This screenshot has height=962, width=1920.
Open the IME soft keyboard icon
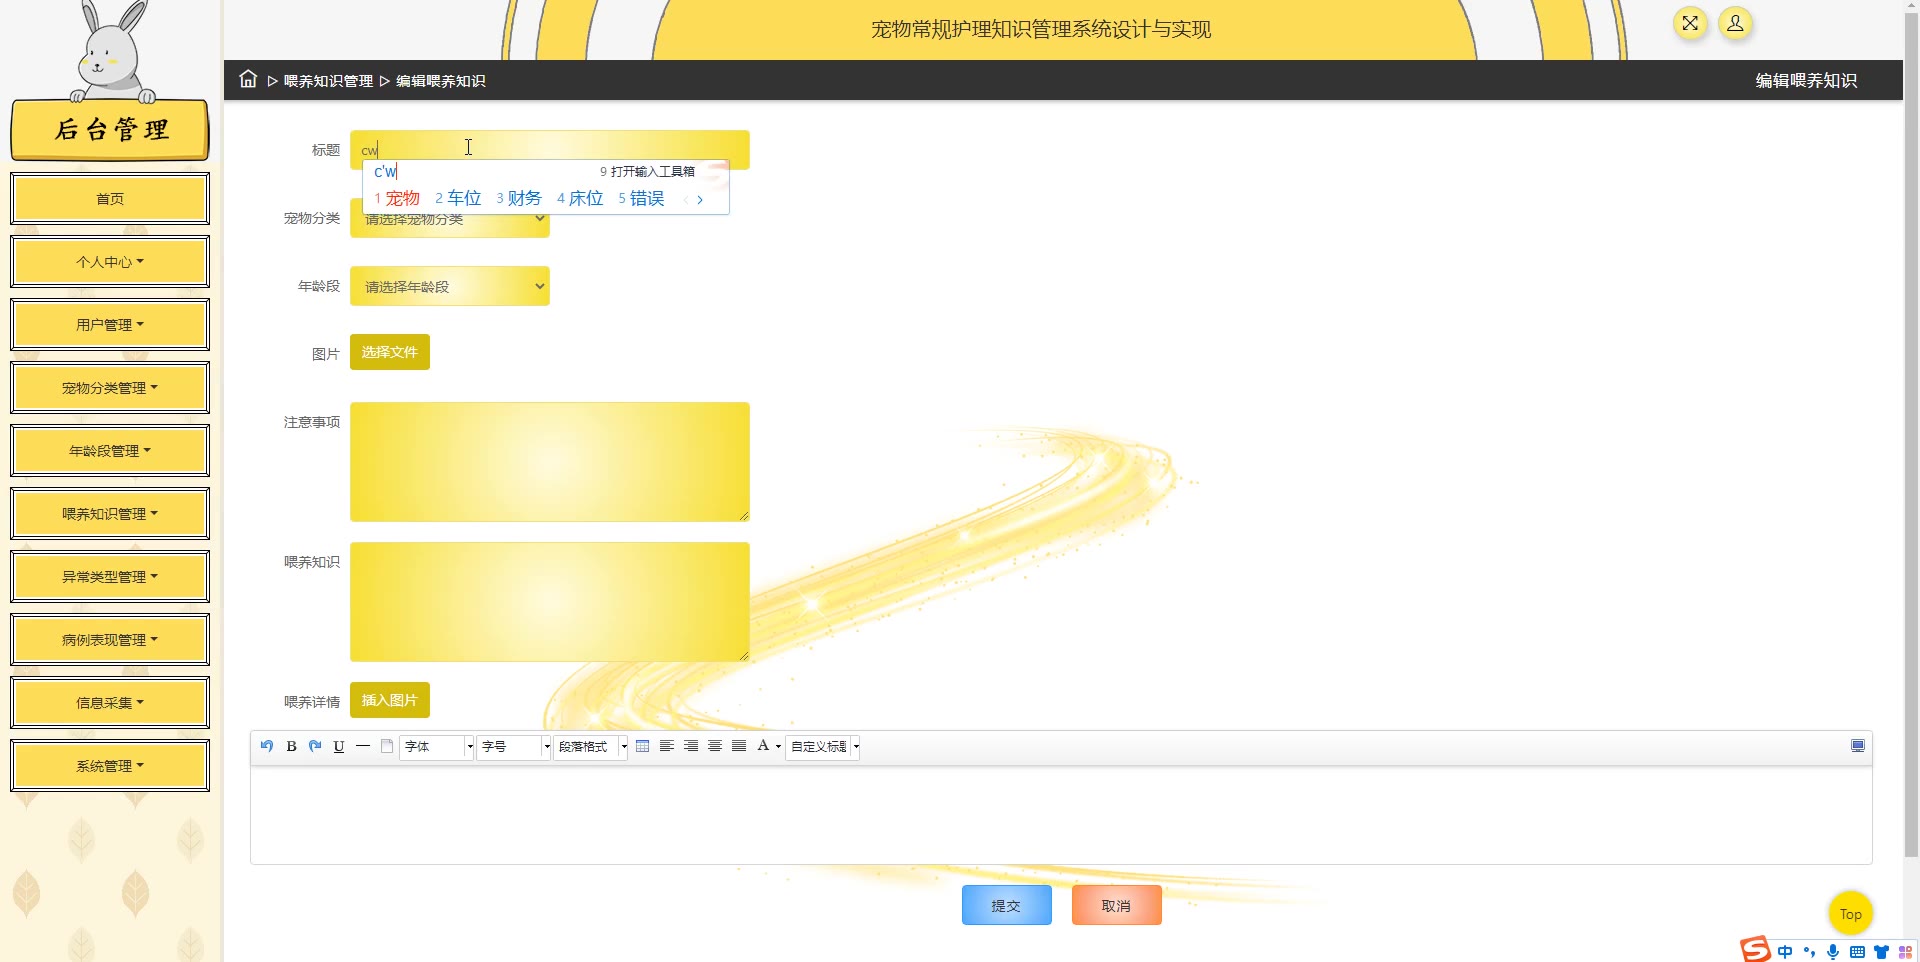coord(1857,952)
